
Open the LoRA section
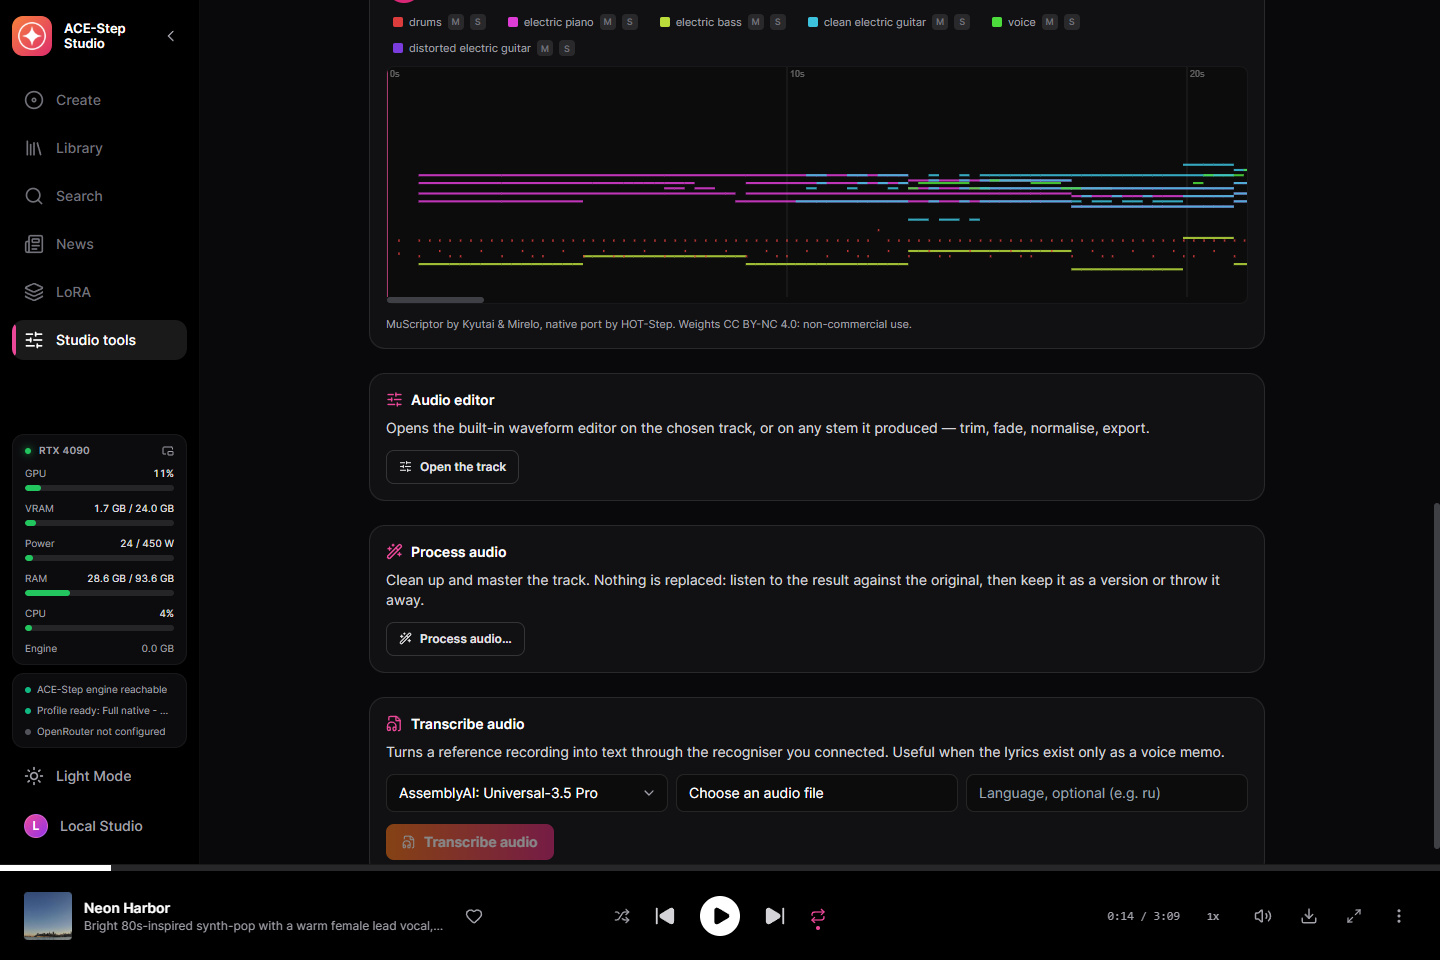(x=99, y=292)
